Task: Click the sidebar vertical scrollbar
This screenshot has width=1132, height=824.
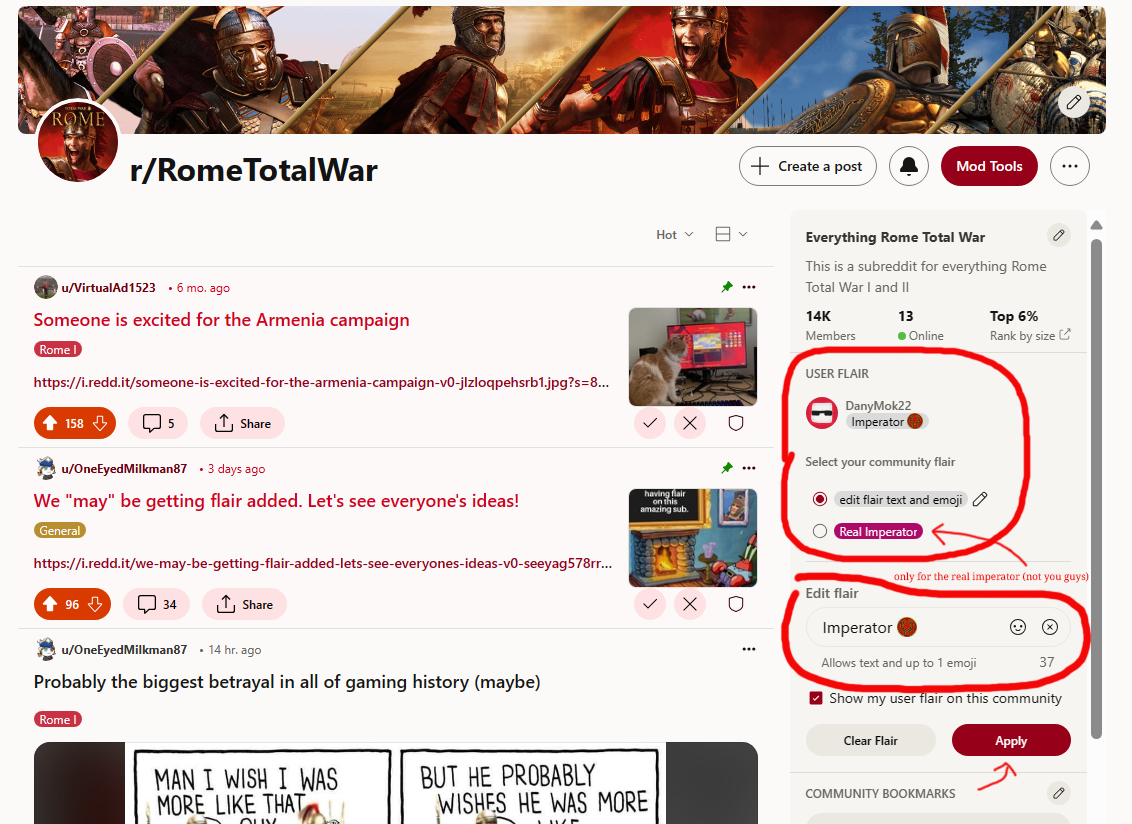Action: pyautogui.click(x=1096, y=489)
